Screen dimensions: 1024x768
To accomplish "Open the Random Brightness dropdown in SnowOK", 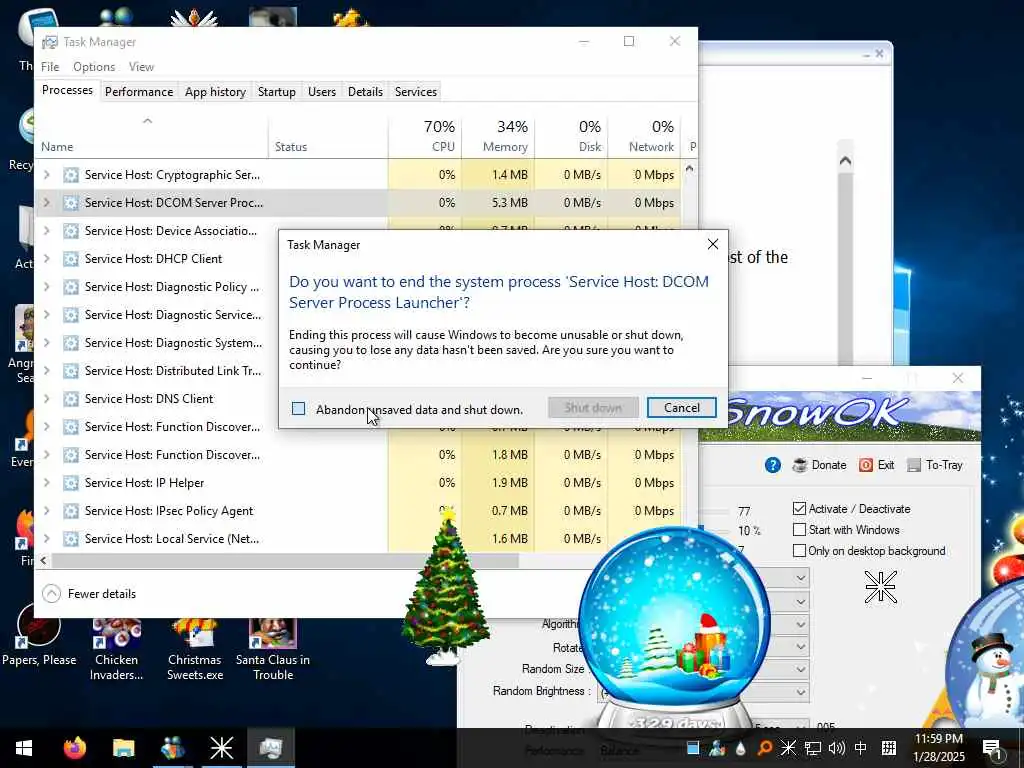I will [x=801, y=692].
